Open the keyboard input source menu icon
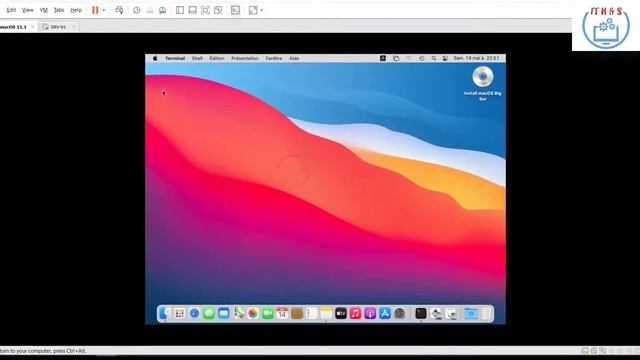 pos(383,58)
